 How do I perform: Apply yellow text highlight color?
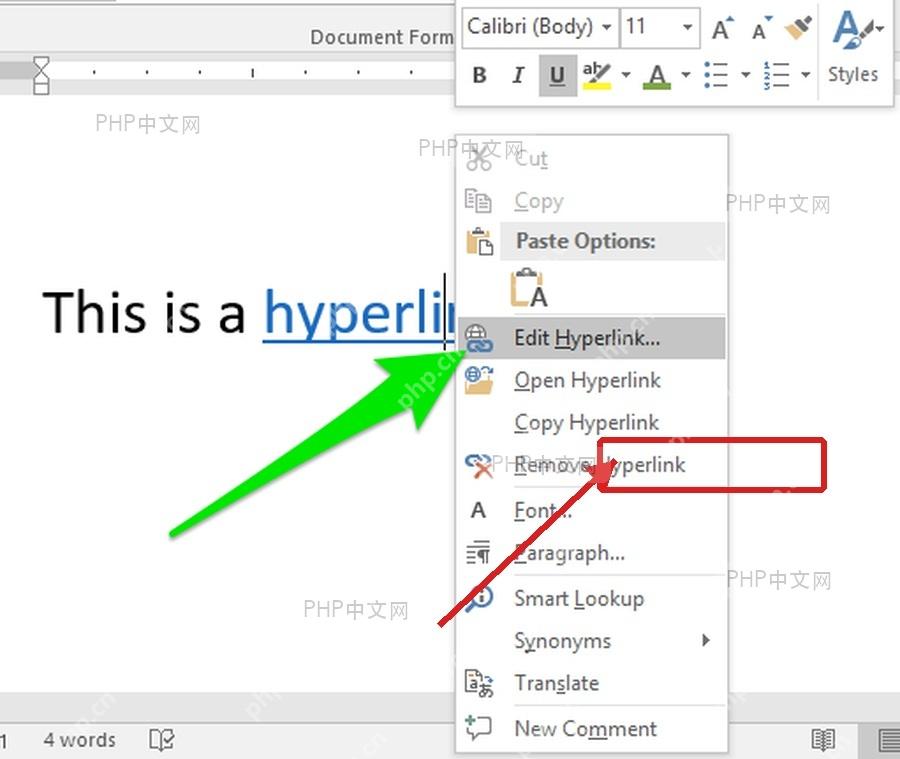click(596, 75)
